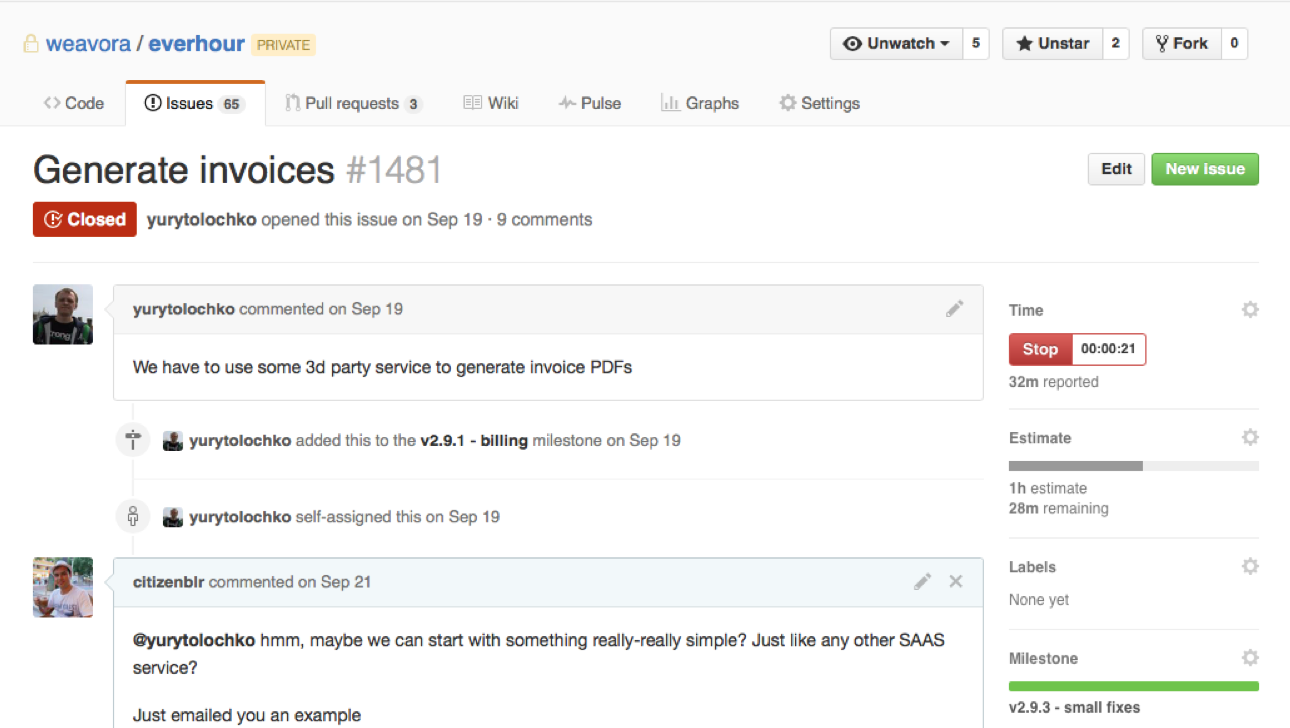
Task: Edit the first comment with pencil icon
Action: tap(955, 309)
